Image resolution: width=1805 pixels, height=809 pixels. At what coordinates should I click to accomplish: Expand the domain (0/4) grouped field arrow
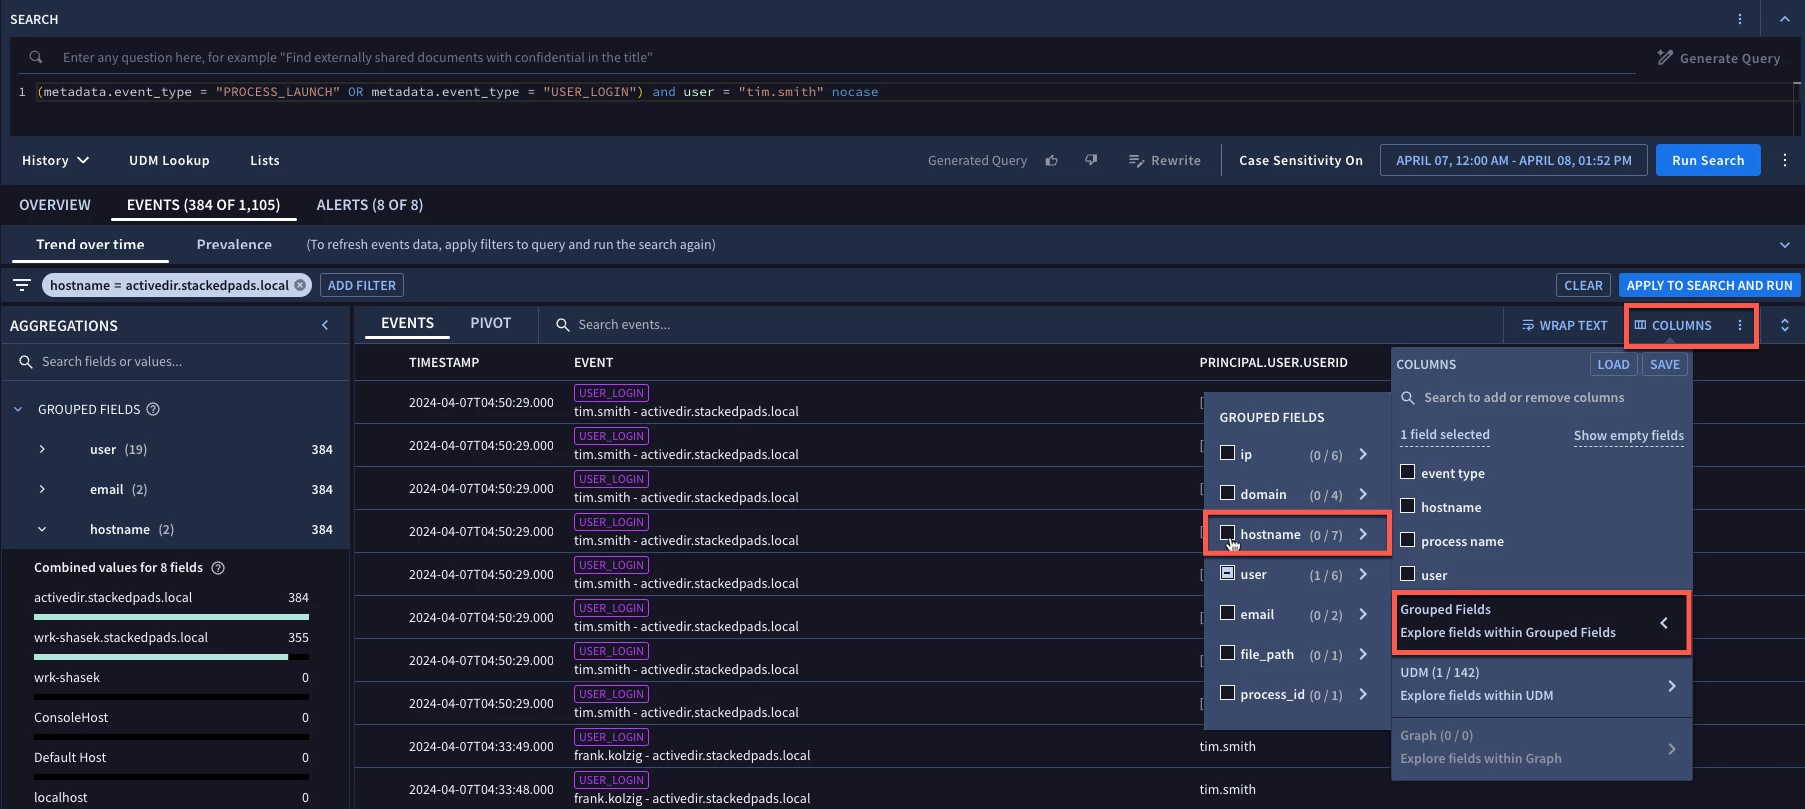point(1363,494)
